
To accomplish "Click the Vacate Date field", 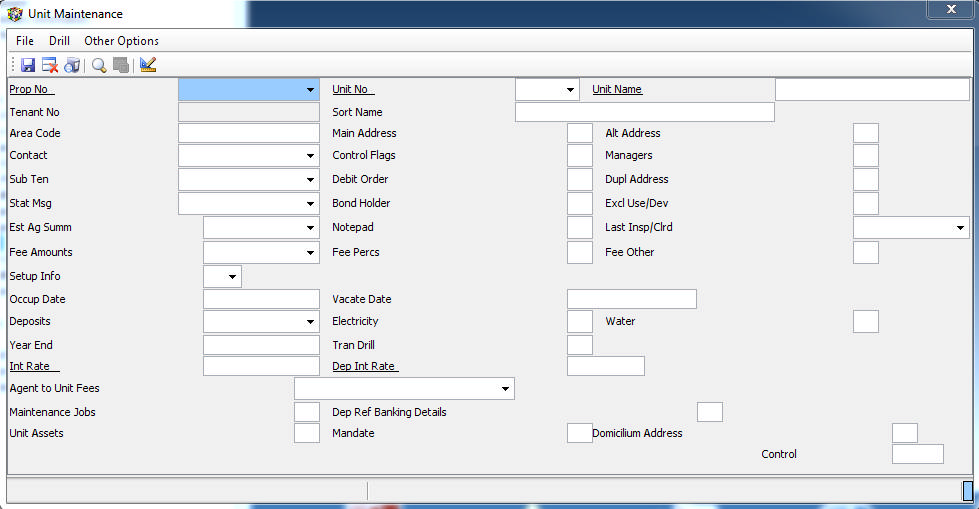I will coord(631,299).
